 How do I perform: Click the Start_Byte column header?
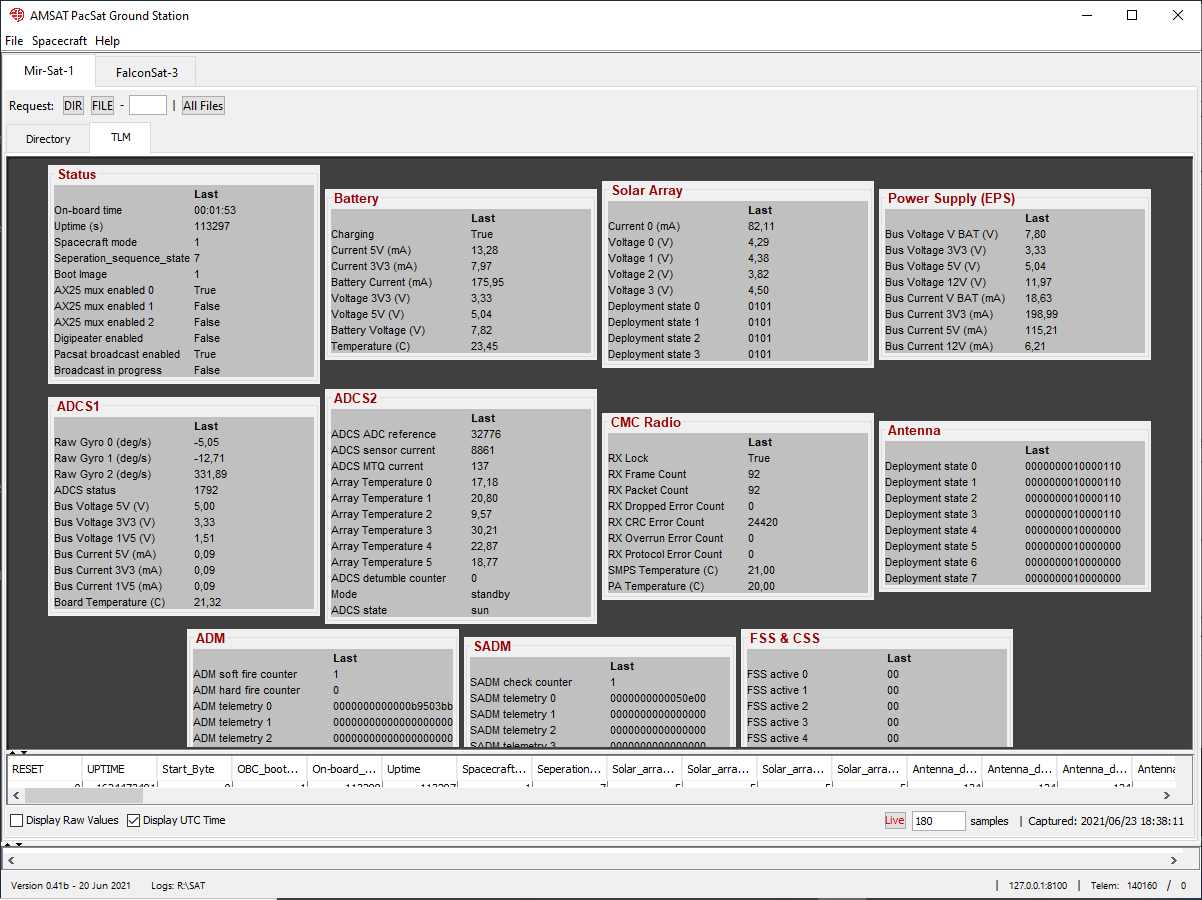tap(194, 769)
